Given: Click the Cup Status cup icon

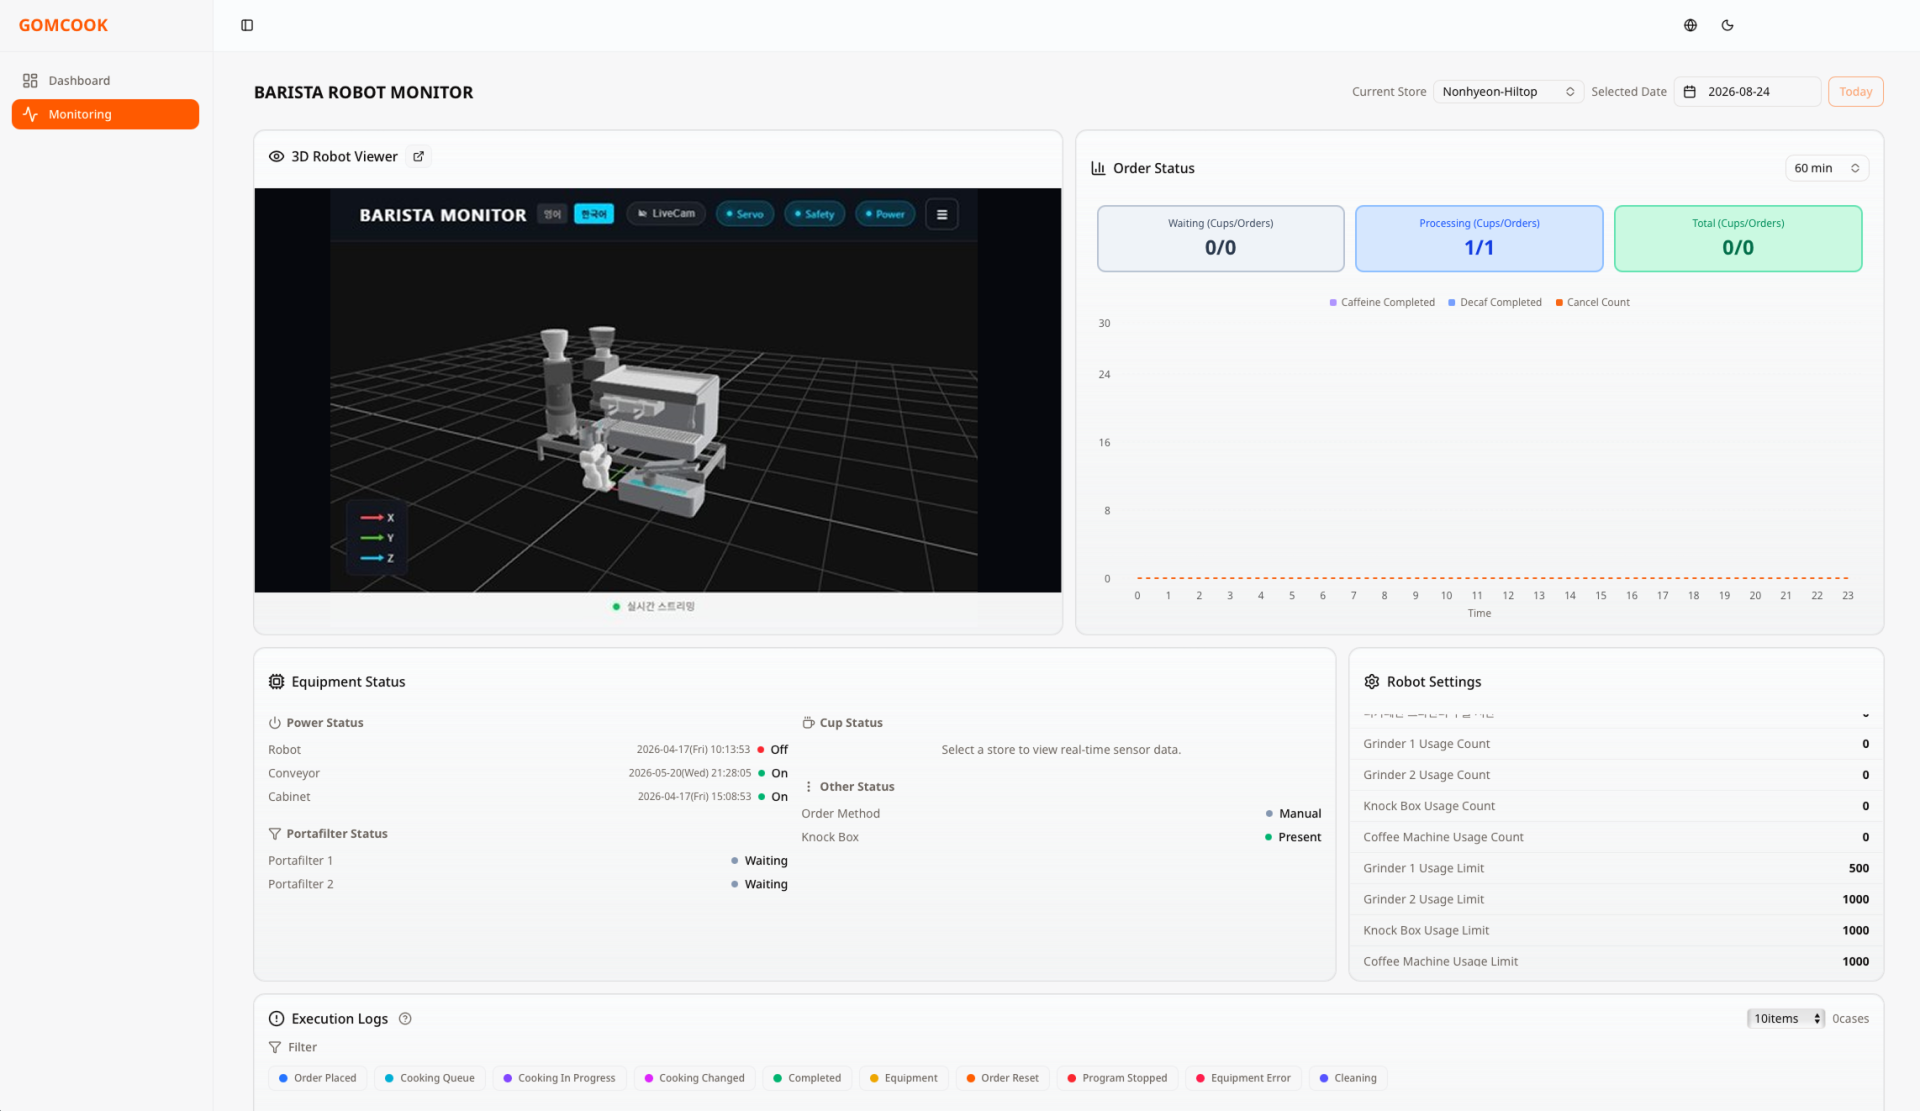Looking at the screenshot, I should coord(808,722).
